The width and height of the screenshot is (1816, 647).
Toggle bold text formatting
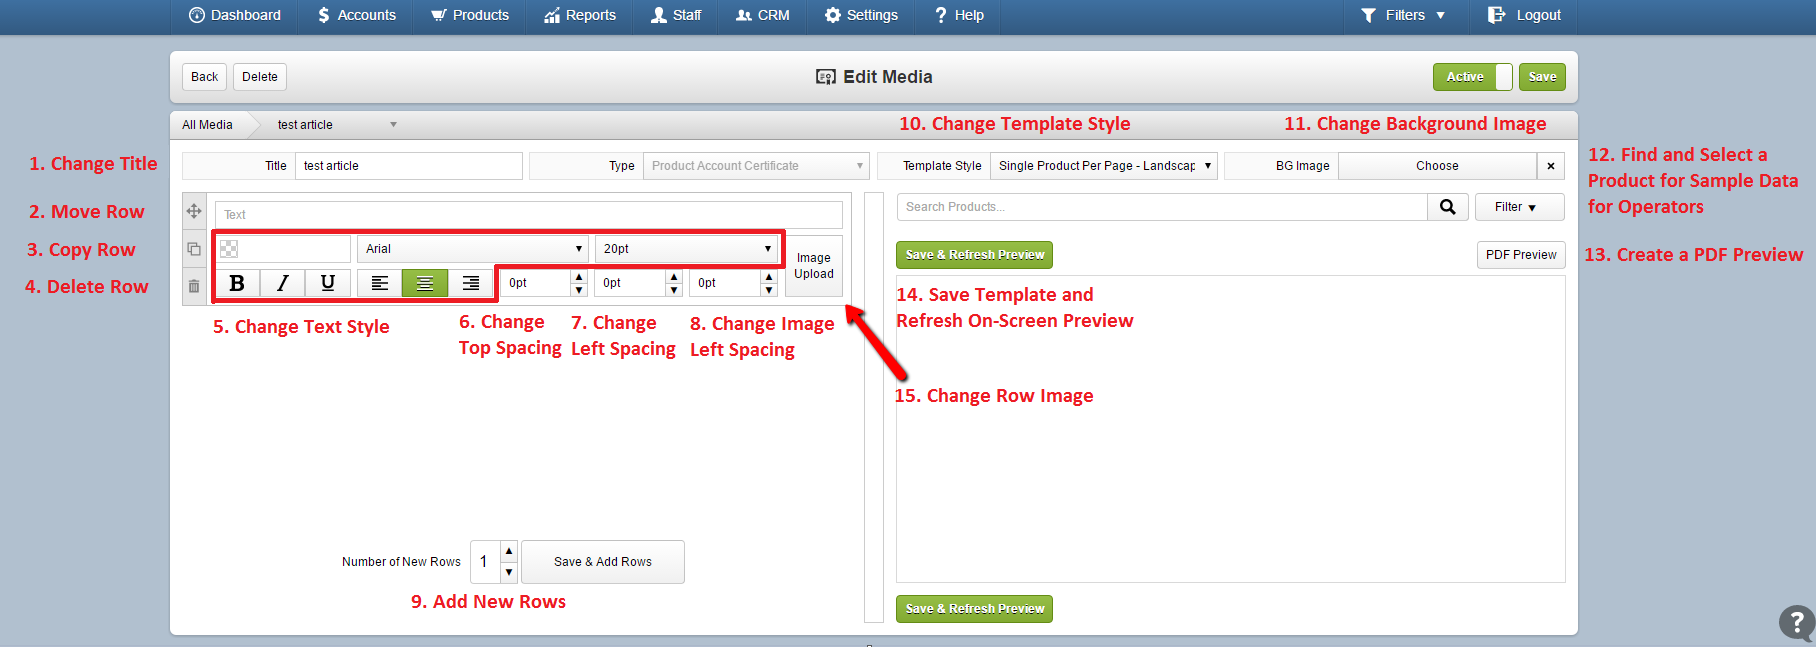237,283
